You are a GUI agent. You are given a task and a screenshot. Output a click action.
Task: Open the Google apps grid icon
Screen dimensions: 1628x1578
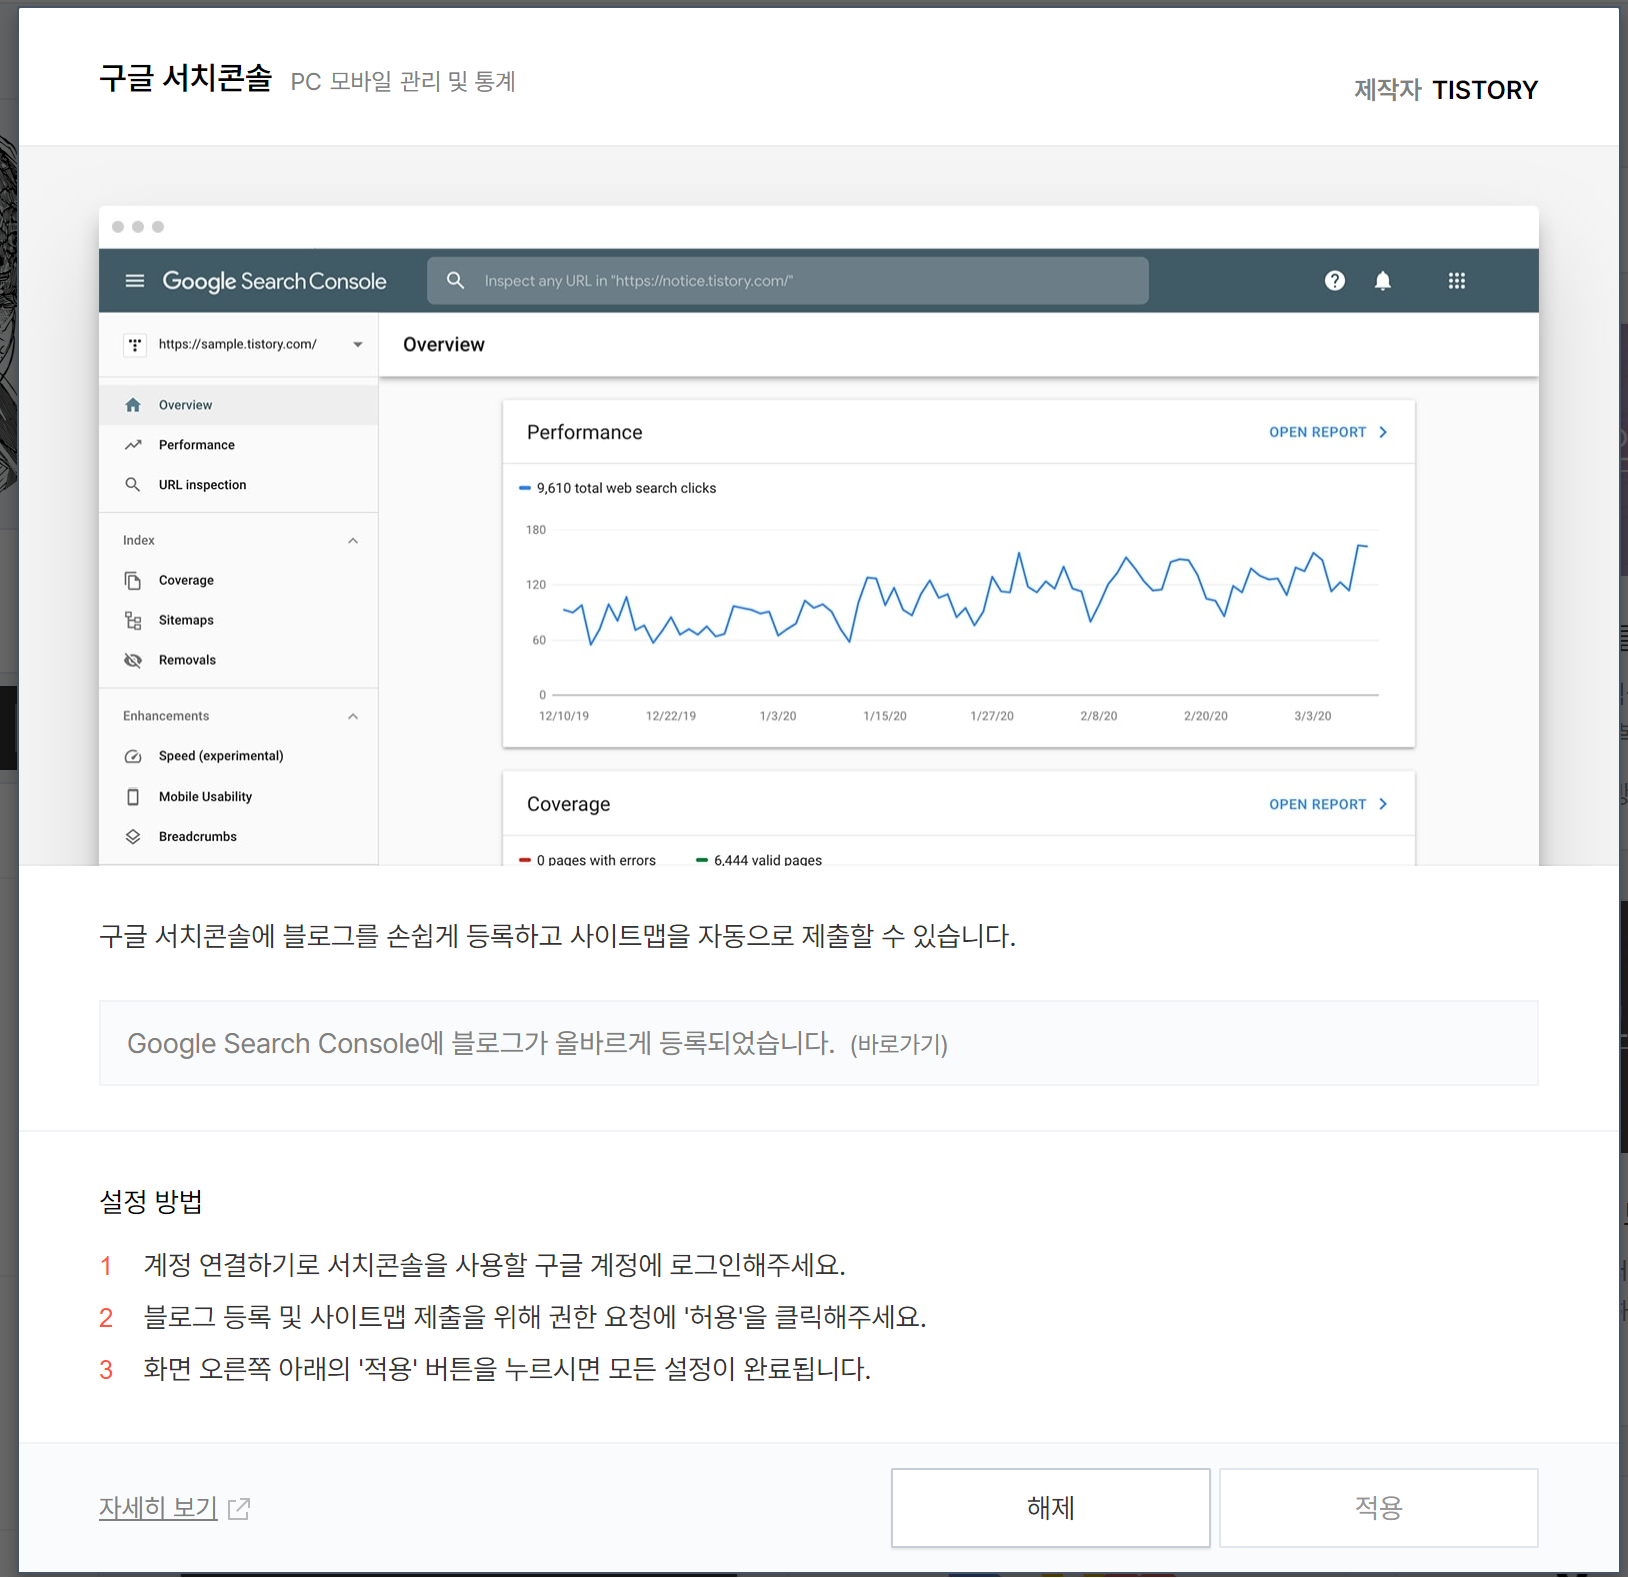(1457, 281)
